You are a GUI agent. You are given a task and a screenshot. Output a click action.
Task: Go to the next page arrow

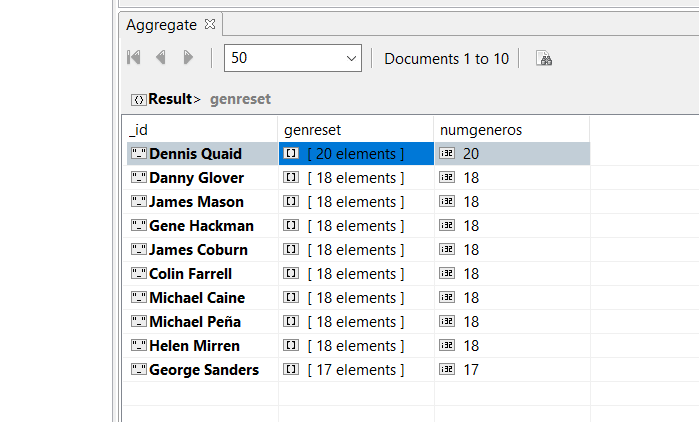click(188, 58)
